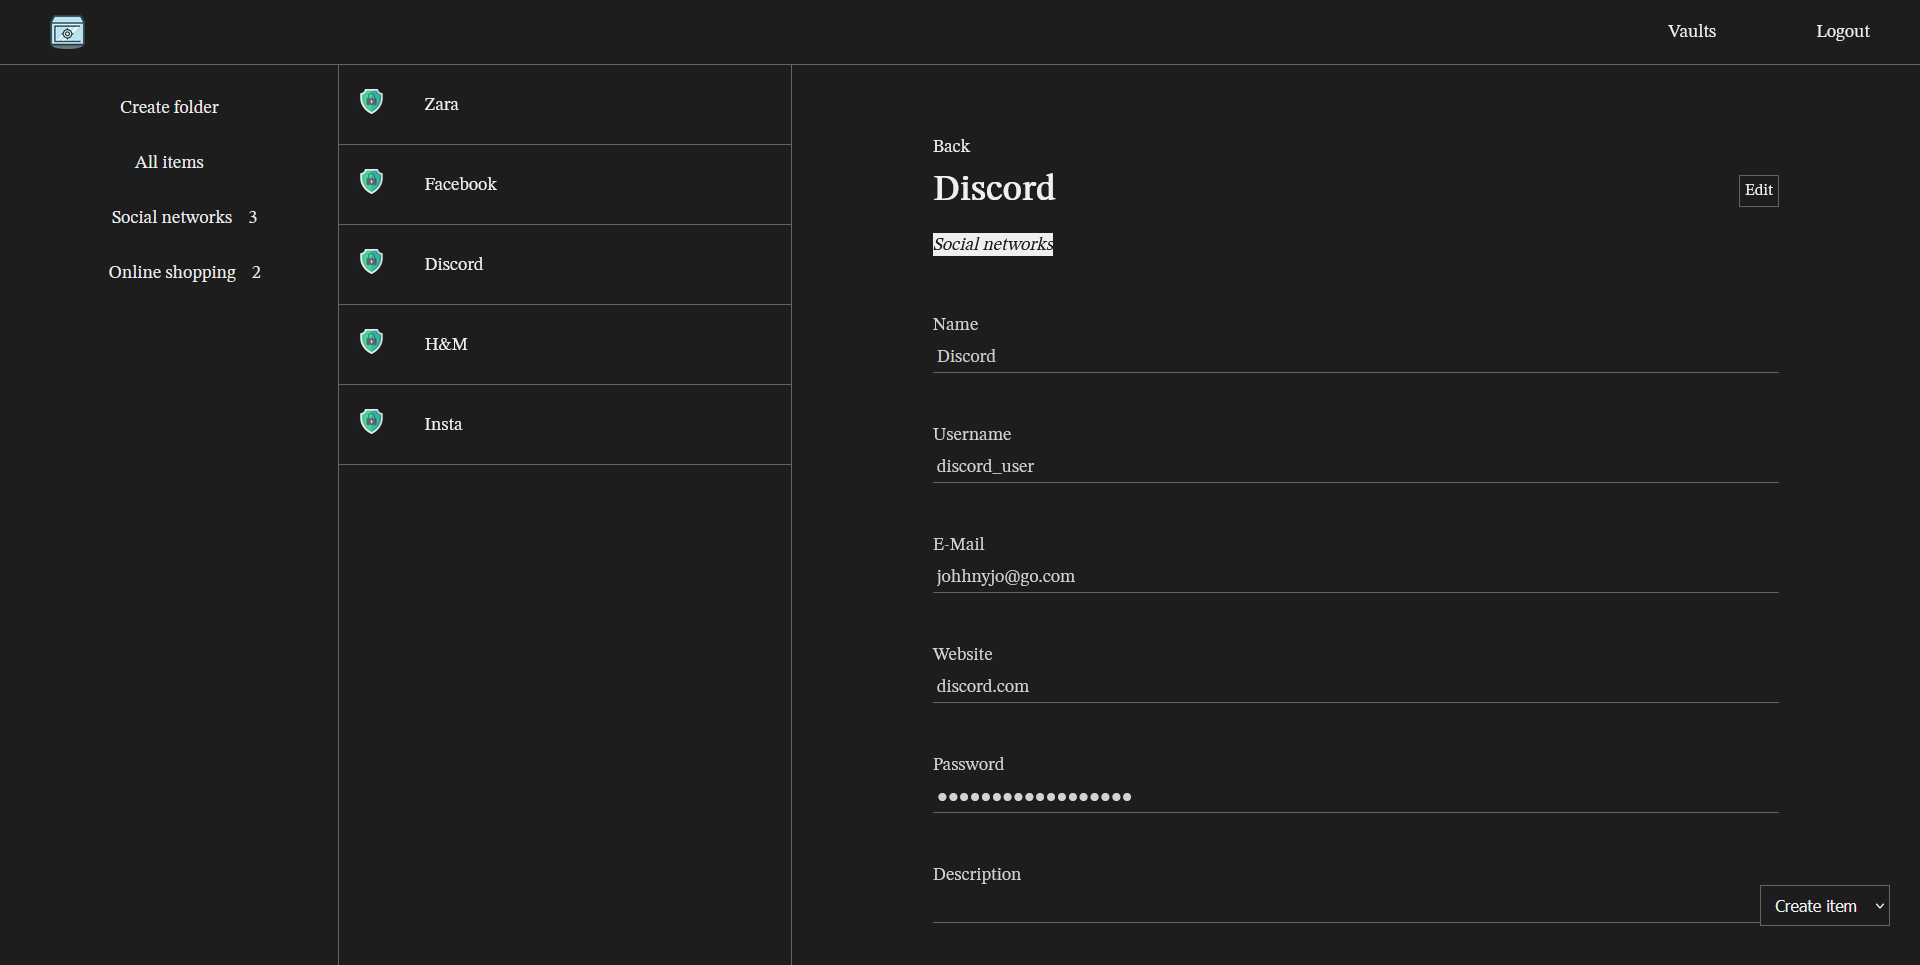
Task: Click Create folder in the sidebar
Action: 169,107
